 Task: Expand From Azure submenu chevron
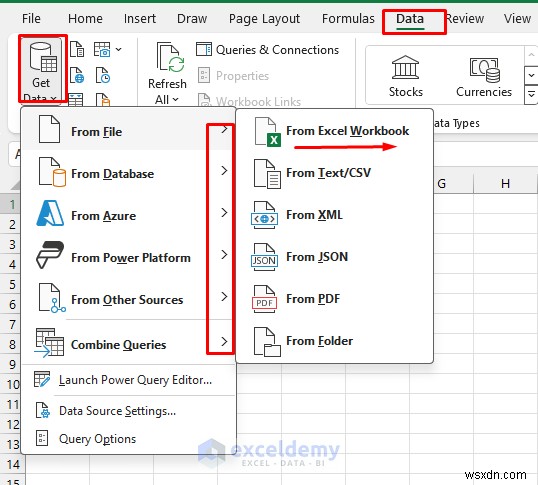pyautogui.click(x=224, y=213)
